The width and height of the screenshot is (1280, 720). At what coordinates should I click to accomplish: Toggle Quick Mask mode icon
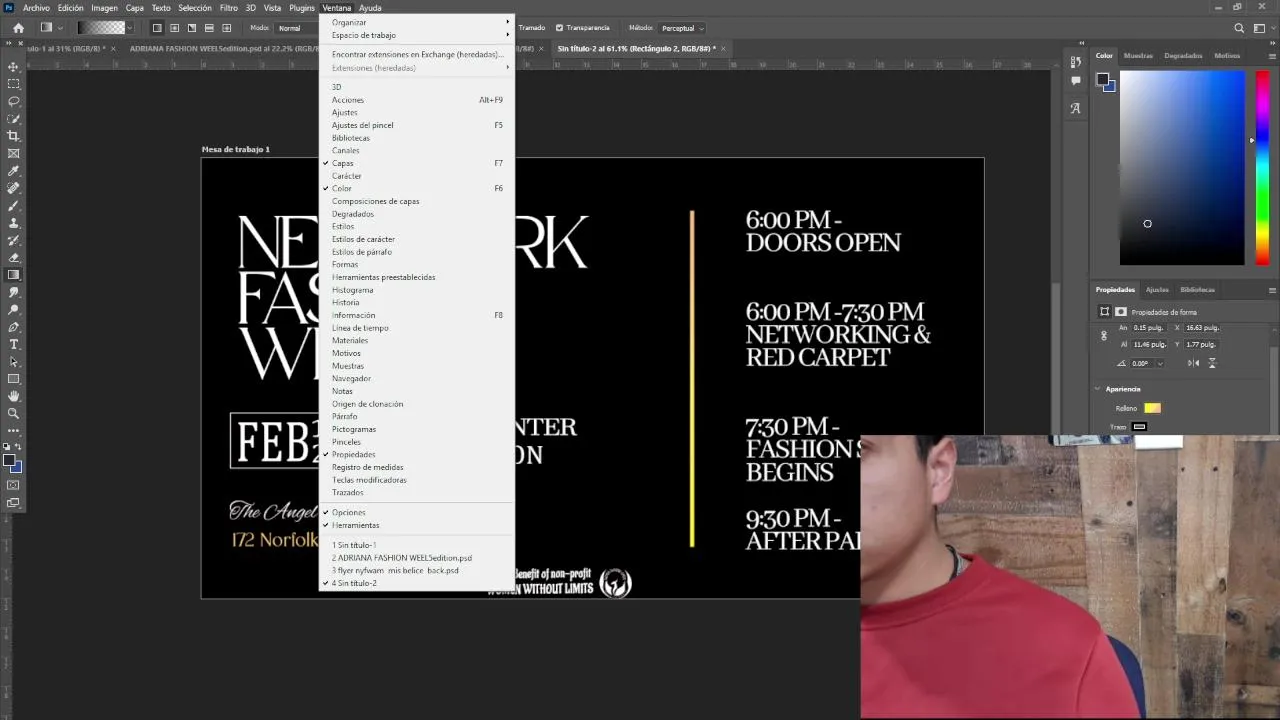coord(14,485)
